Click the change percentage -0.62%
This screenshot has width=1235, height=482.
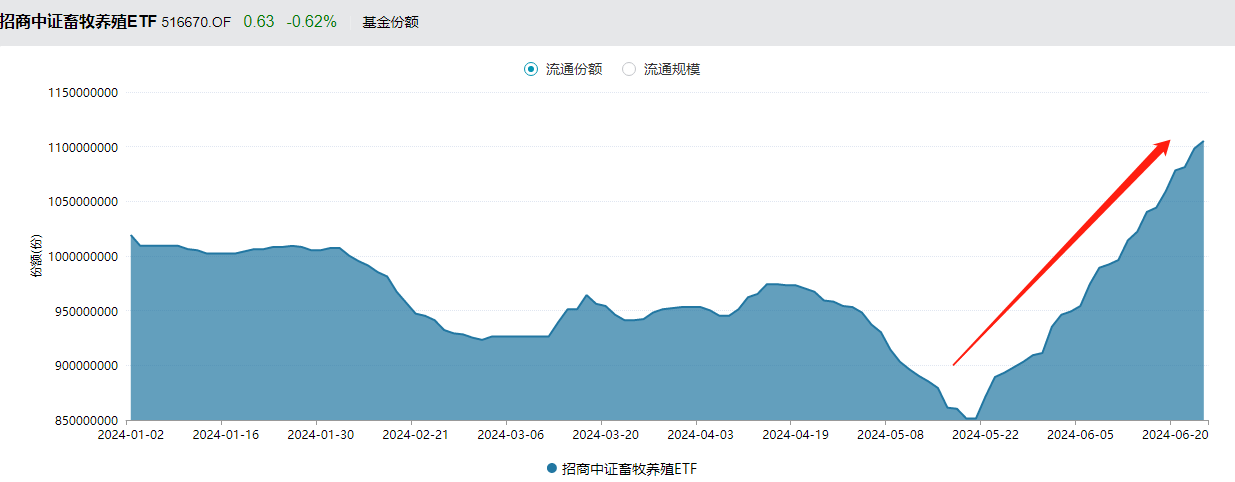click(x=311, y=21)
